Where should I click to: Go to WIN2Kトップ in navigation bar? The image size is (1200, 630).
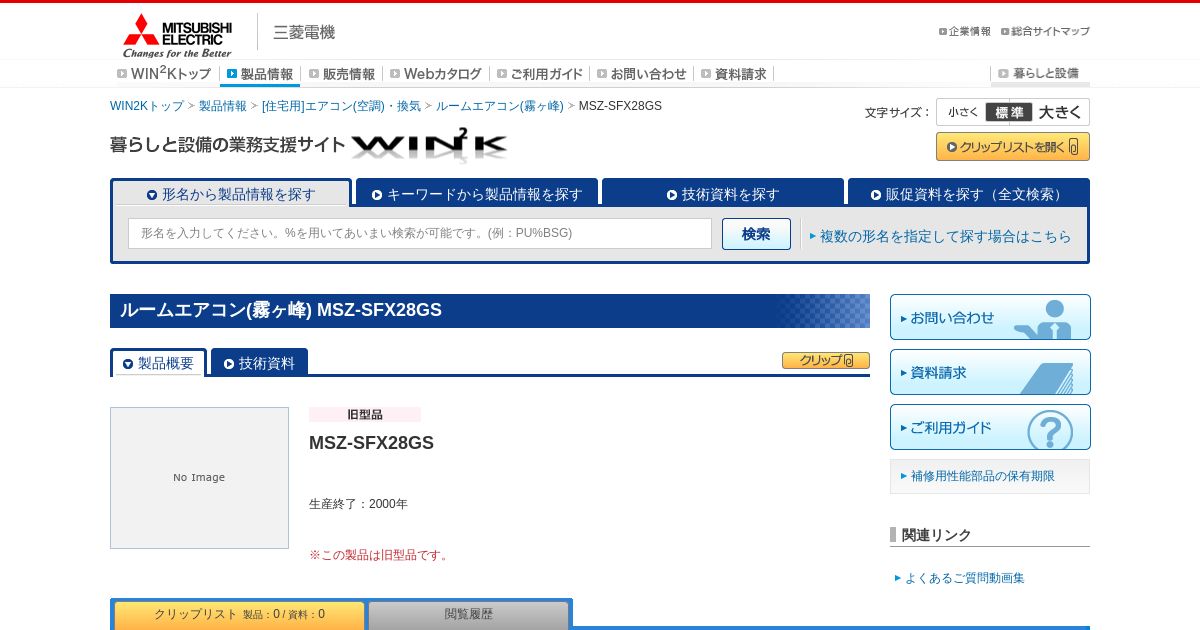[x=164, y=74]
